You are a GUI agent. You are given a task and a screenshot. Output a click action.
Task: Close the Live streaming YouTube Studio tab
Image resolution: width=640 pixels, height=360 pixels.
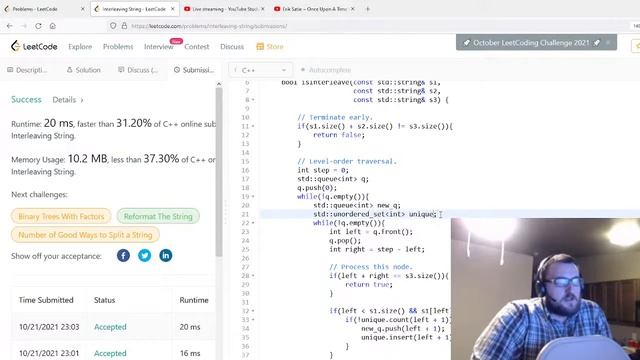tap(262, 9)
